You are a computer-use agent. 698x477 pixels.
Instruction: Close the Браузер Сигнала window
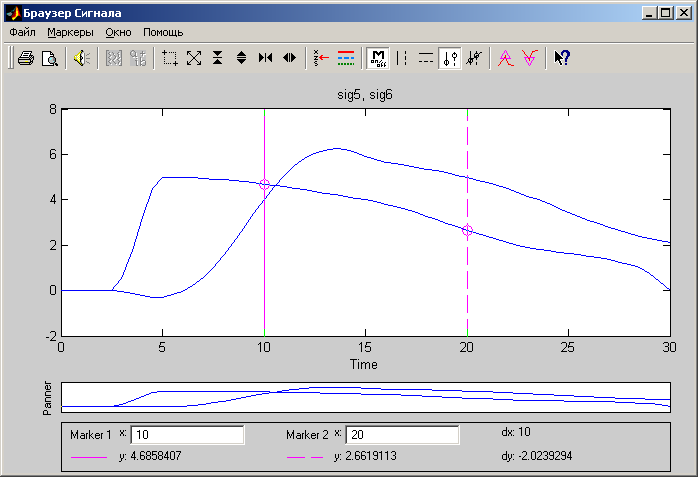coord(683,13)
